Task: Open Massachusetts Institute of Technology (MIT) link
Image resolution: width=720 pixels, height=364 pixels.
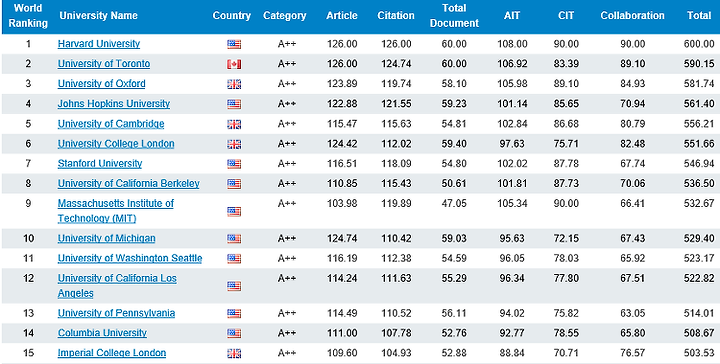Action: pyautogui.click(x=116, y=211)
